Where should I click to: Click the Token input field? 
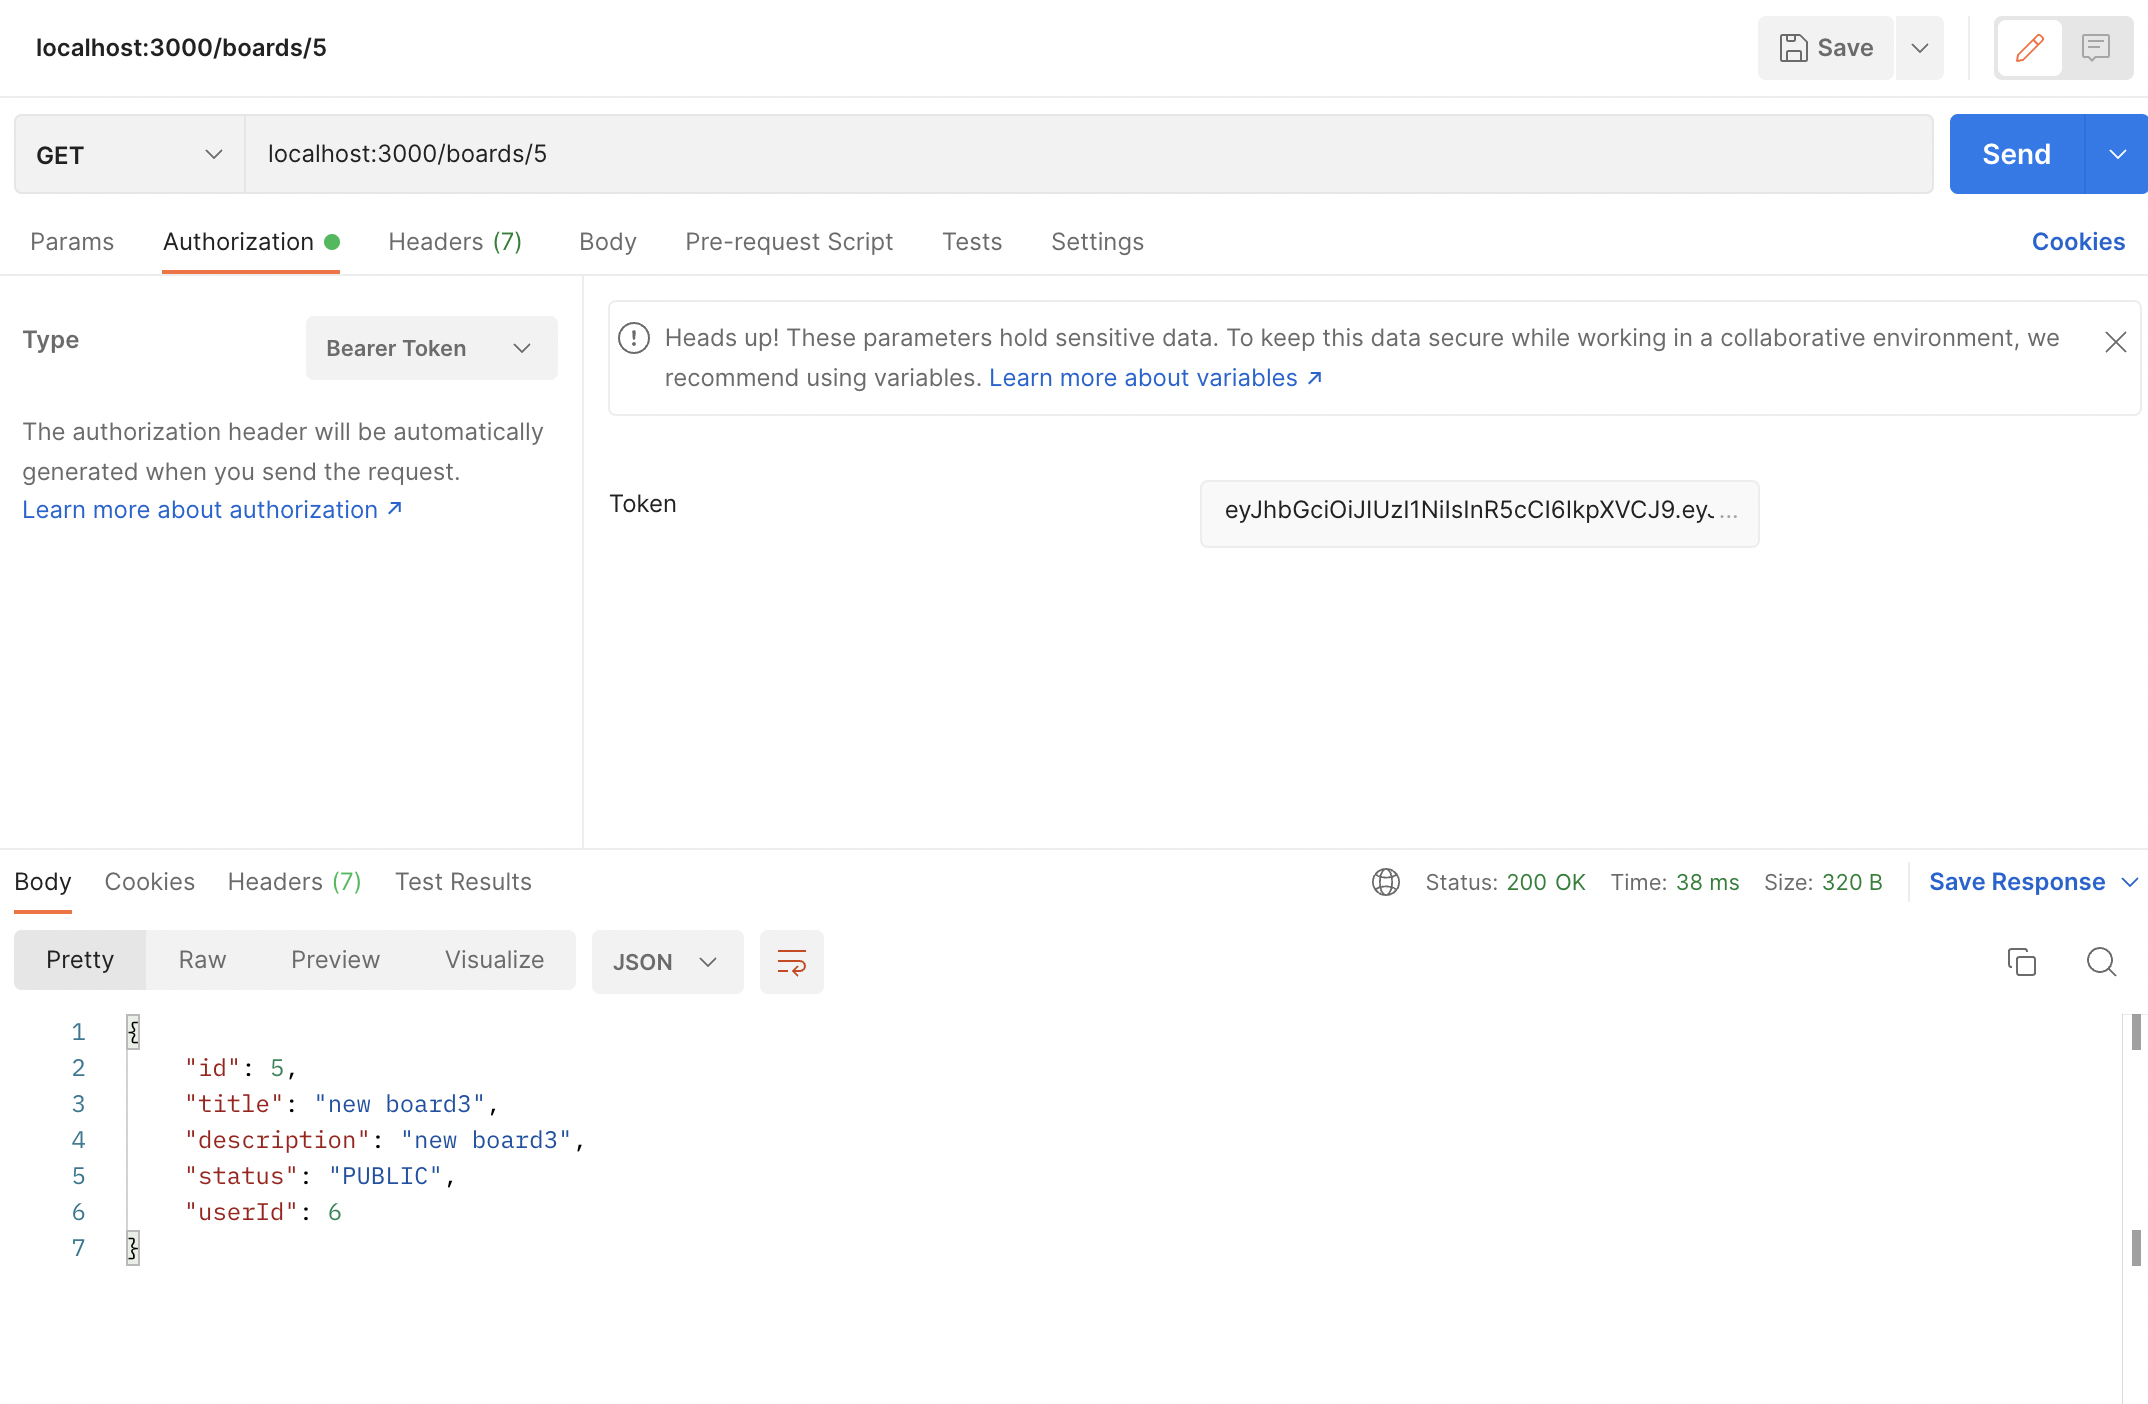coord(1478,512)
